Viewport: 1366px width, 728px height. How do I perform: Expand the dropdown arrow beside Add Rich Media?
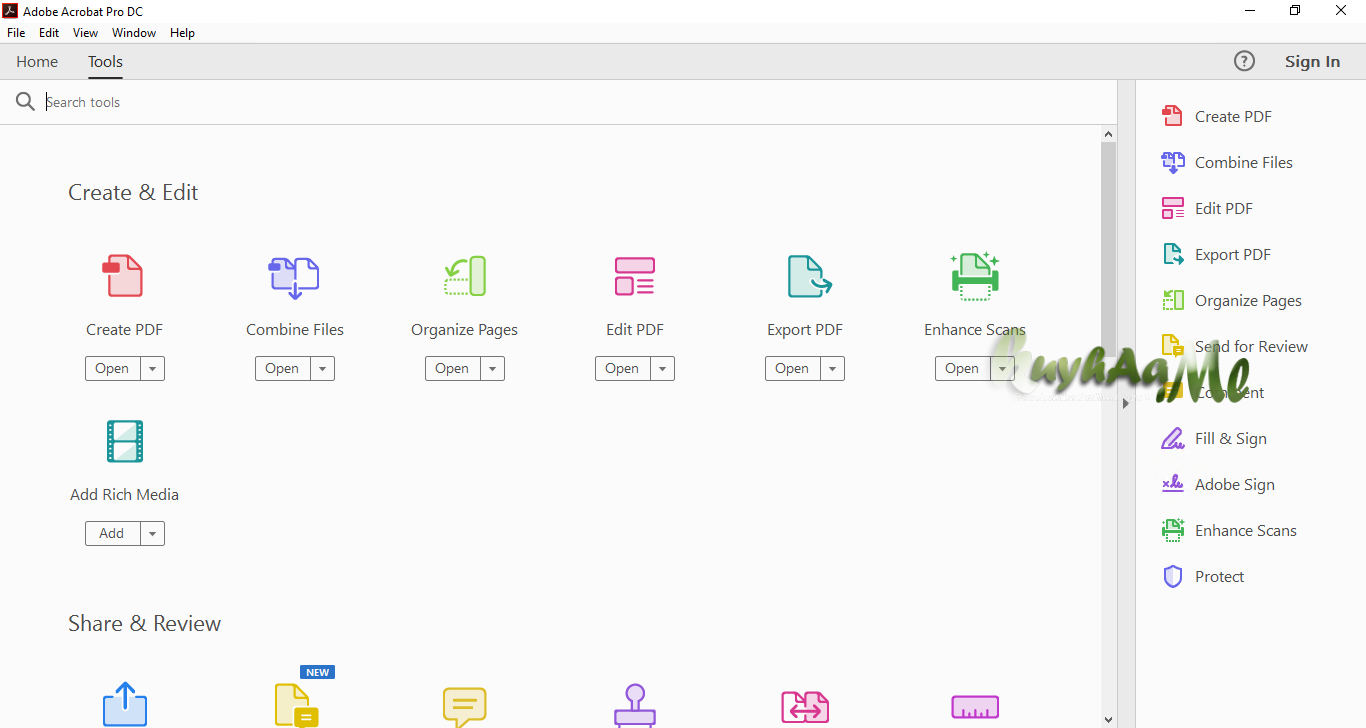click(152, 533)
